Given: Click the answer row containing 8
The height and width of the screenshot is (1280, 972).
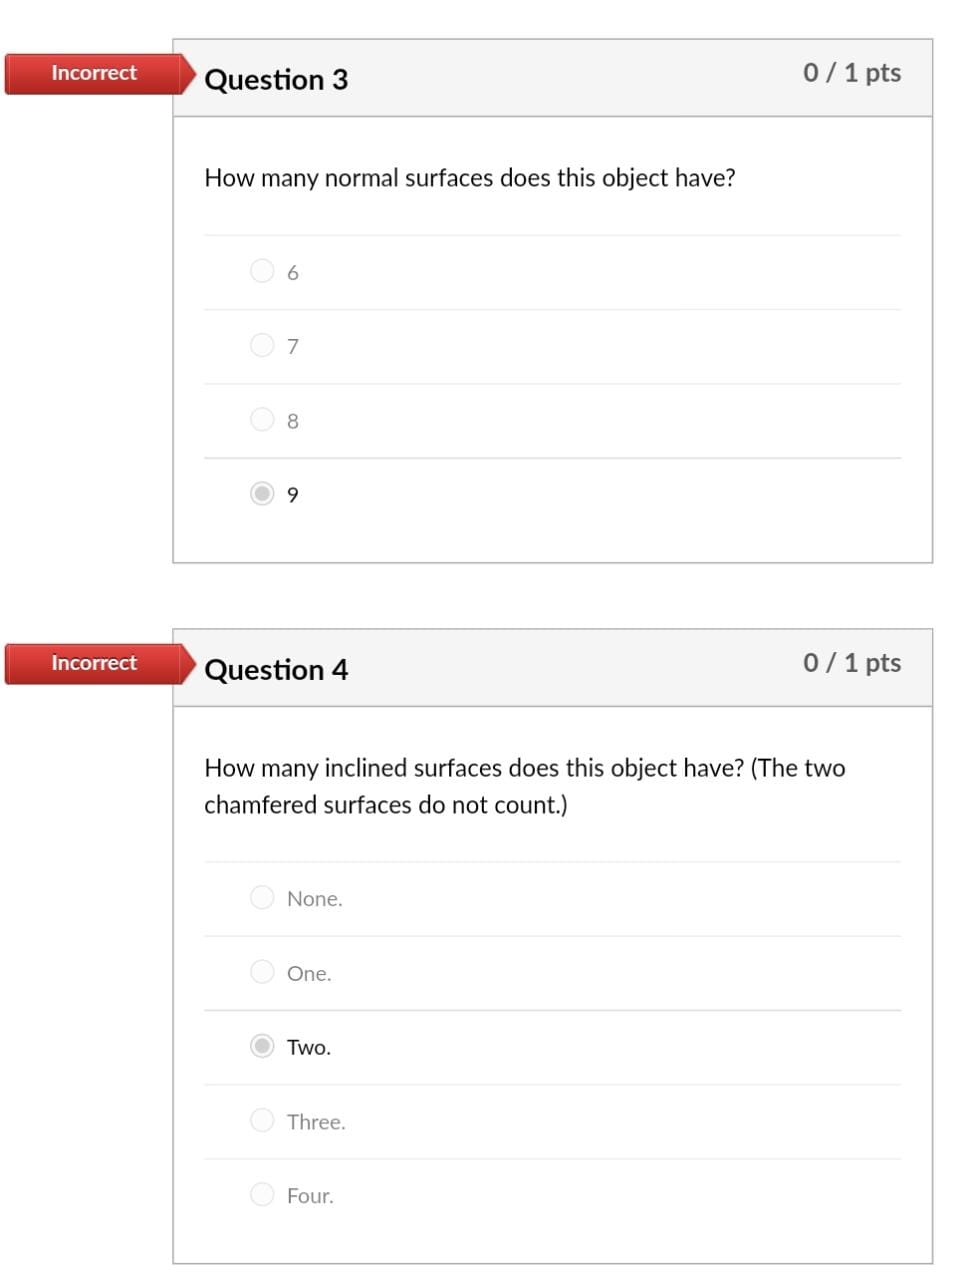Looking at the screenshot, I should click(x=550, y=419).
